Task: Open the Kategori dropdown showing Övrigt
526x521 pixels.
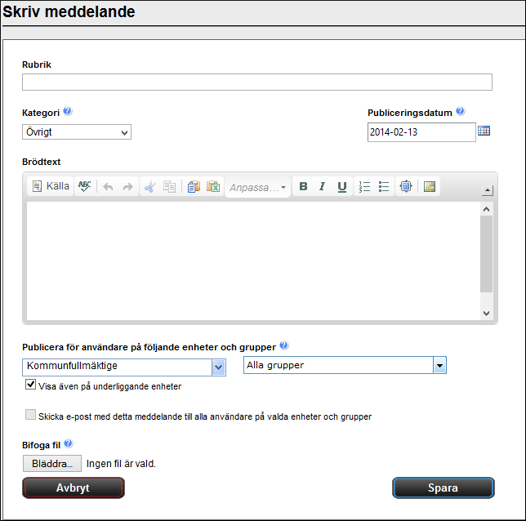Action: coord(77,132)
